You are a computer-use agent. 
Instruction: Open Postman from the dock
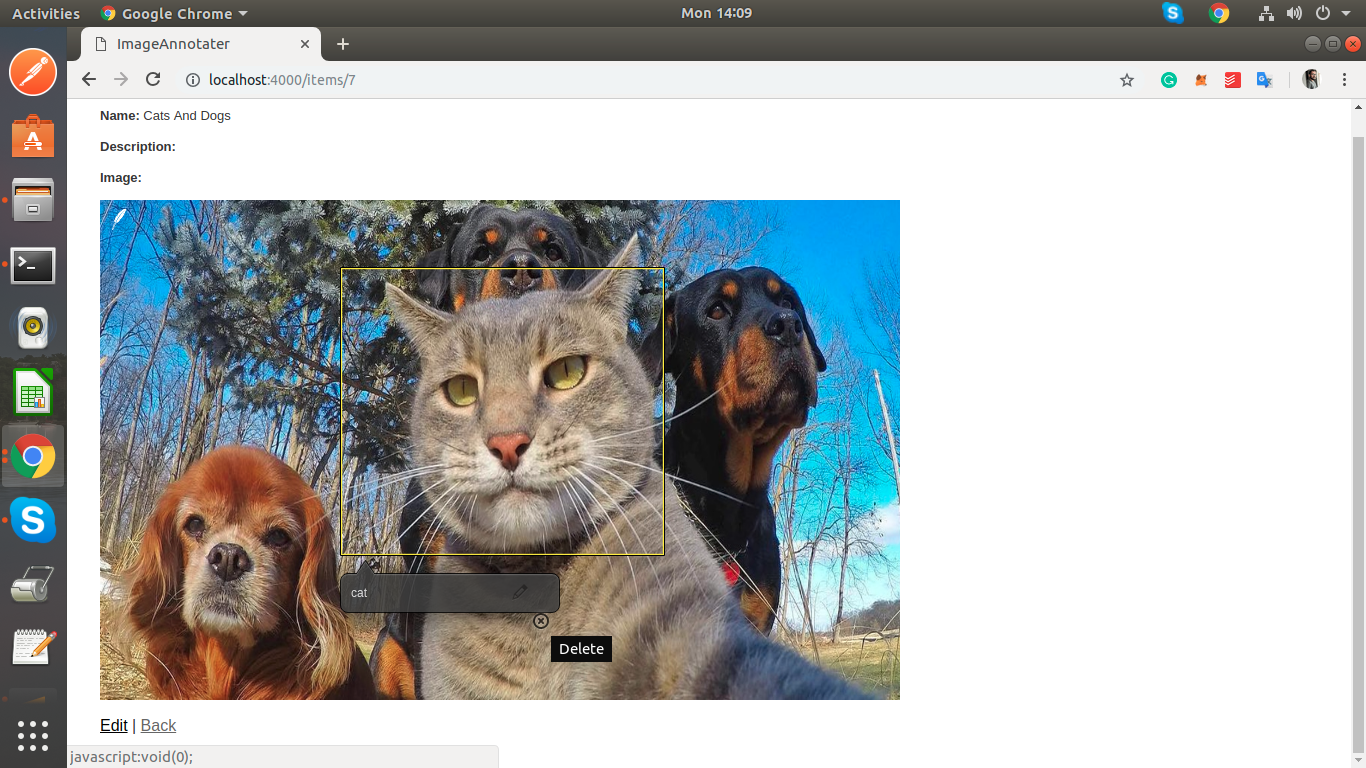(33, 72)
